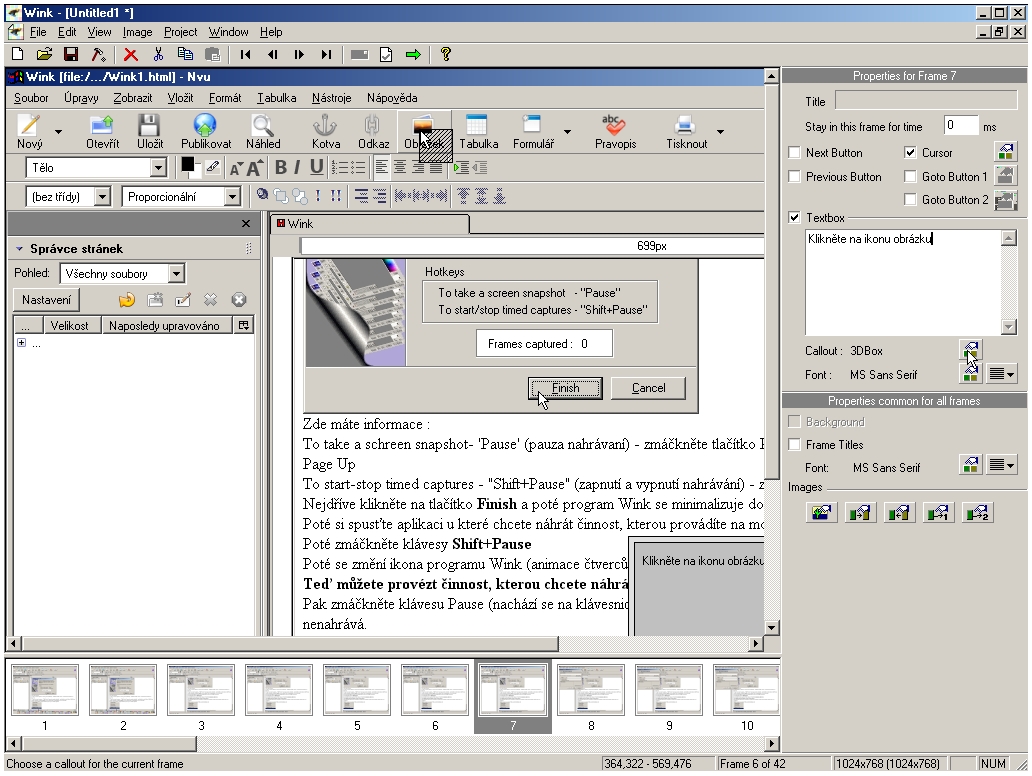Choose previous button image under Images
1032x776 pixels.
tap(899, 512)
